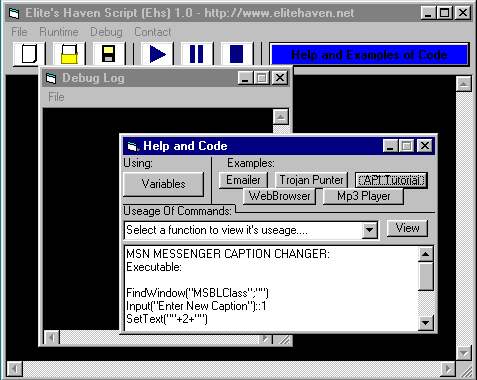477x380 pixels.
Task: Minimize the Debug Log window
Action: [x=245, y=78]
